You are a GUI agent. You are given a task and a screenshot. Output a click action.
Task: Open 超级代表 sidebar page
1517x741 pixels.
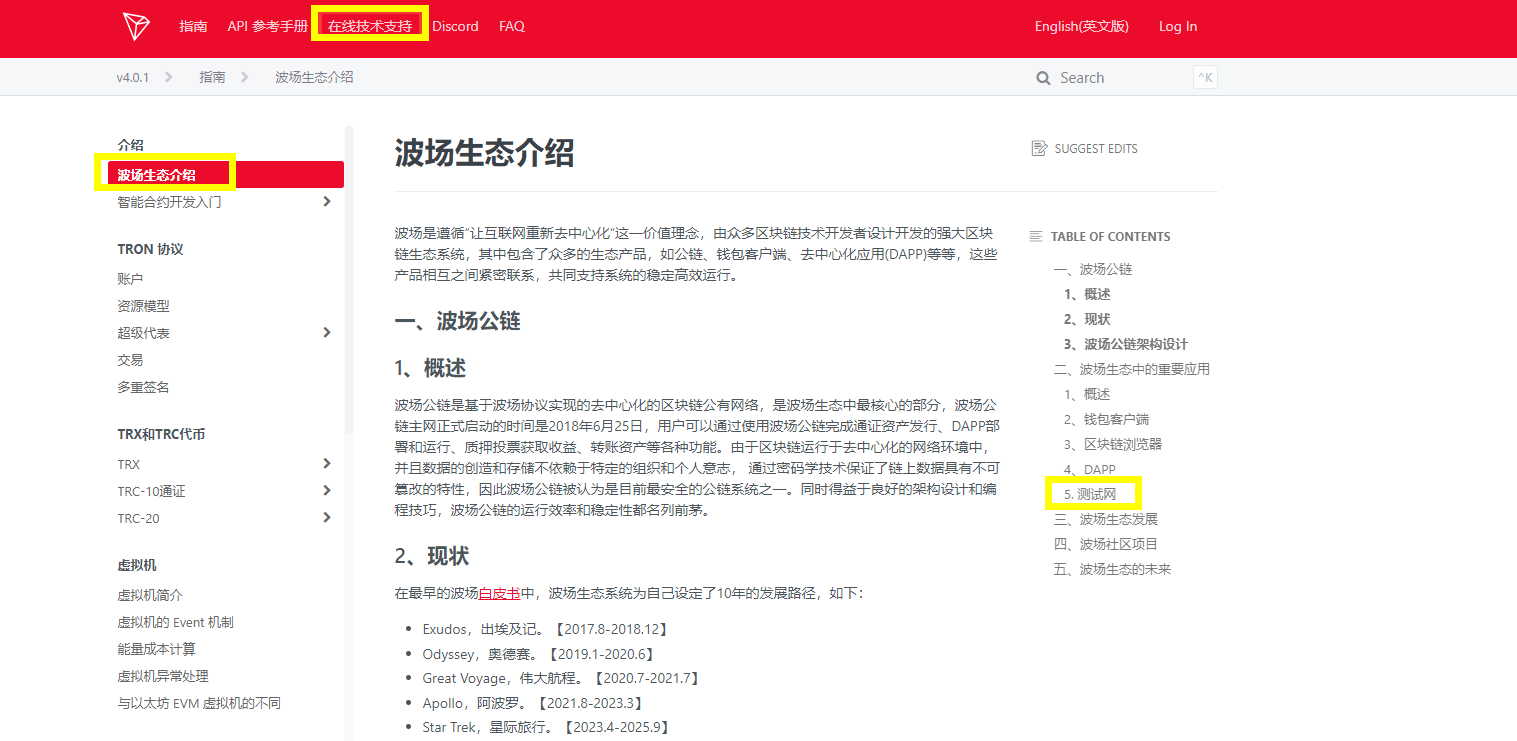pos(143,333)
